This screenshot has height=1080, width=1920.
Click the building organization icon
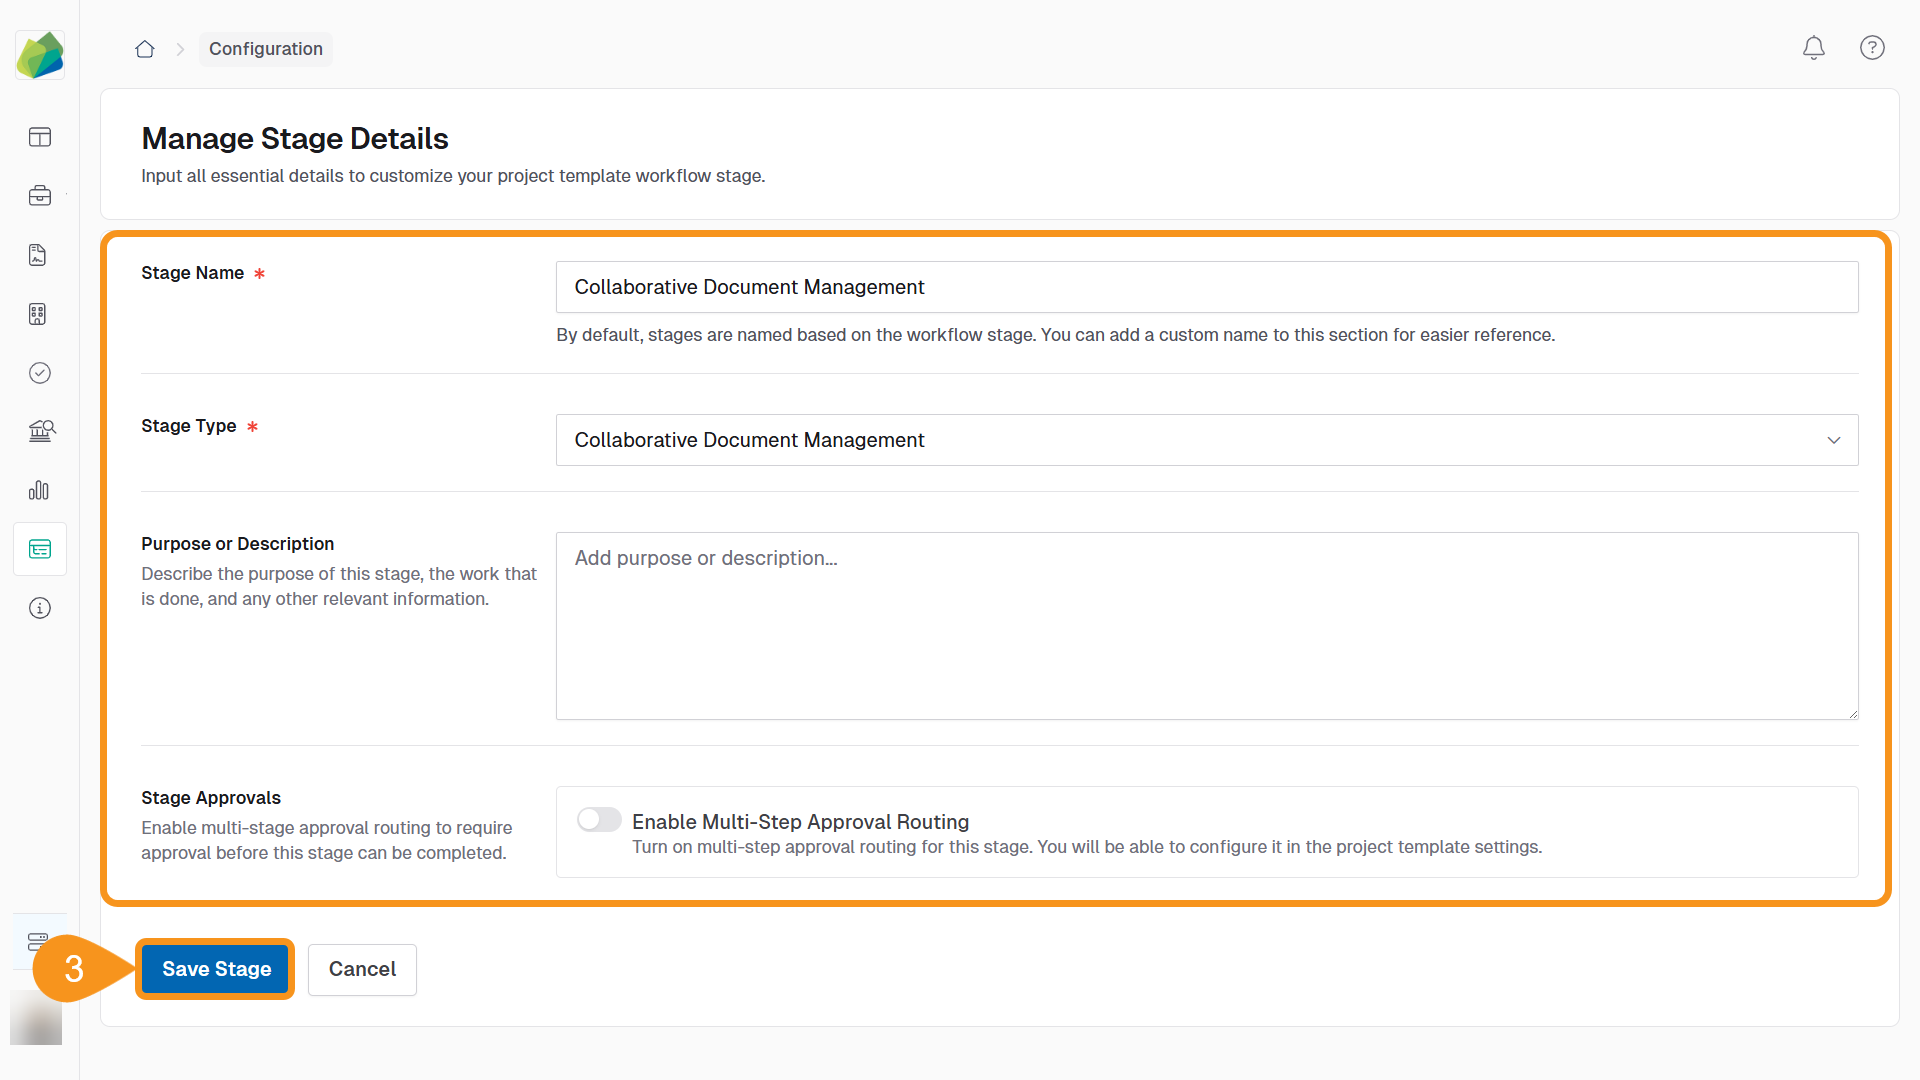point(39,314)
